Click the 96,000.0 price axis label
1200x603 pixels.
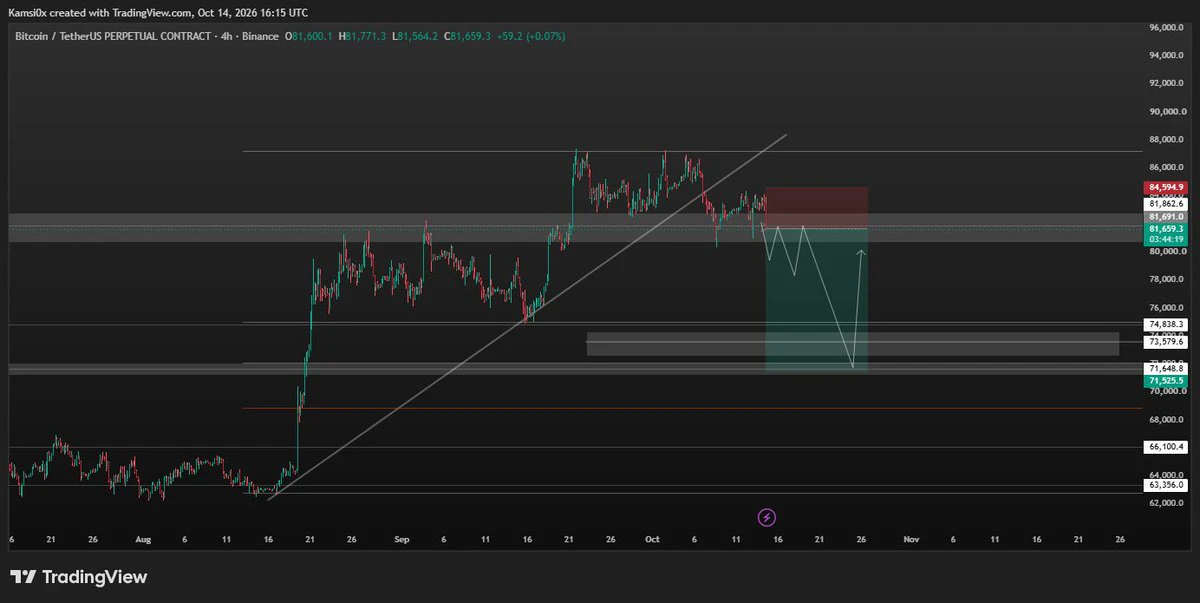coord(1166,28)
